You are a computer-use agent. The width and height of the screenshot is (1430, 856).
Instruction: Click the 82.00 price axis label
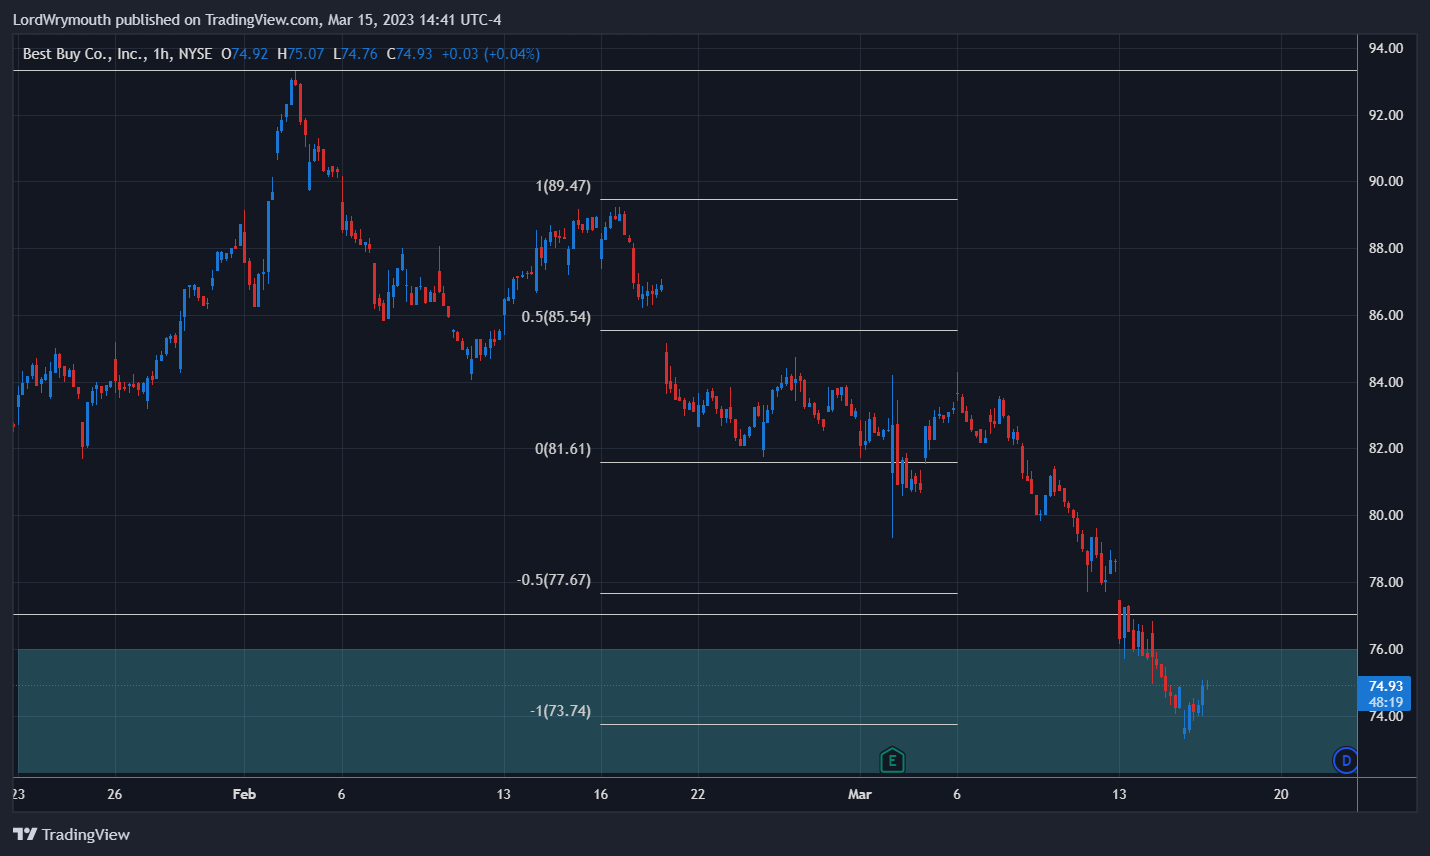(1385, 448)
